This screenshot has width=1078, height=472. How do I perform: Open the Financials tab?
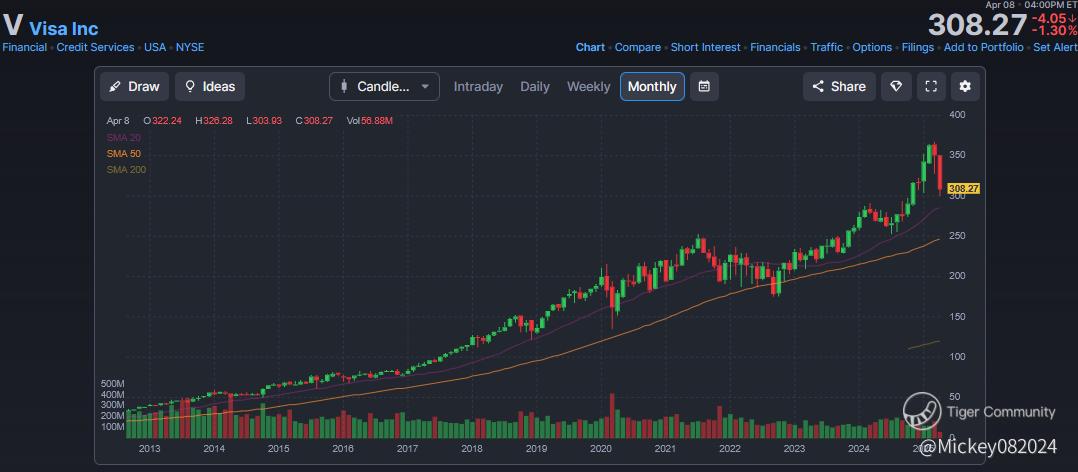tap(775, 47)
